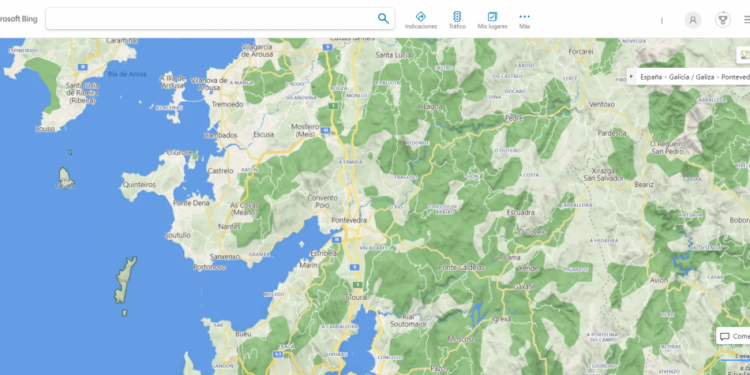Viewport: 750px width, 375px height.
Task: Click the Xende label
Action: [x=528, y=269]
